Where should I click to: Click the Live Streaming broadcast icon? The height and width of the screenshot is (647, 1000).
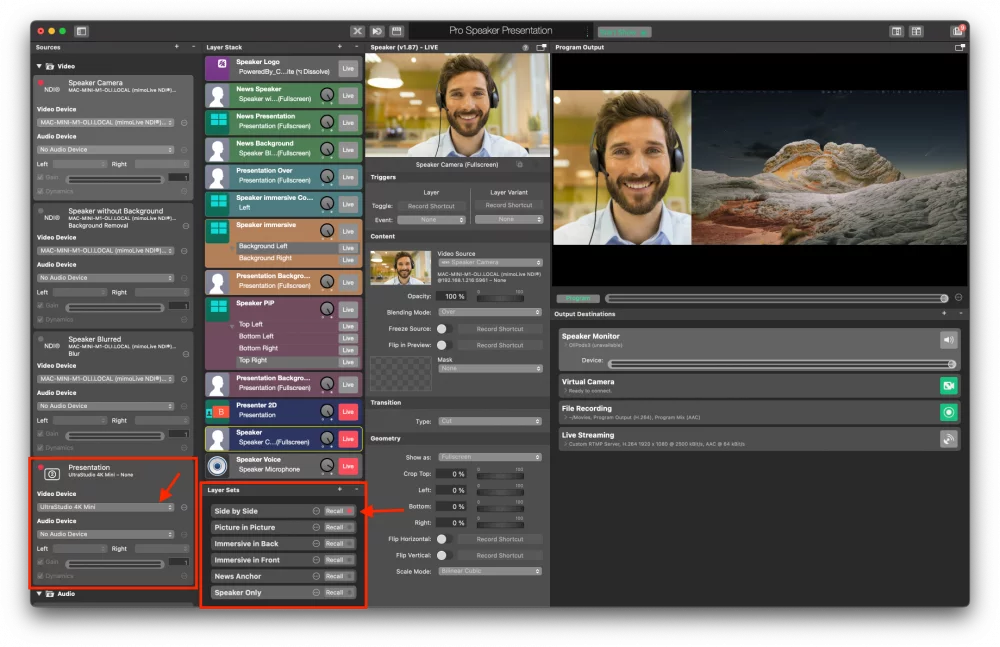(x=948, y=439)
